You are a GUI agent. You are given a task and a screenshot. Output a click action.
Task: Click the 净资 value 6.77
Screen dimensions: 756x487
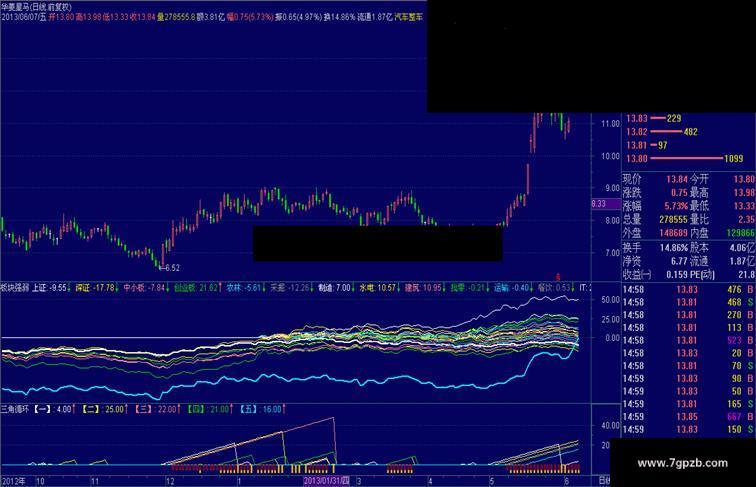(679, 261)
